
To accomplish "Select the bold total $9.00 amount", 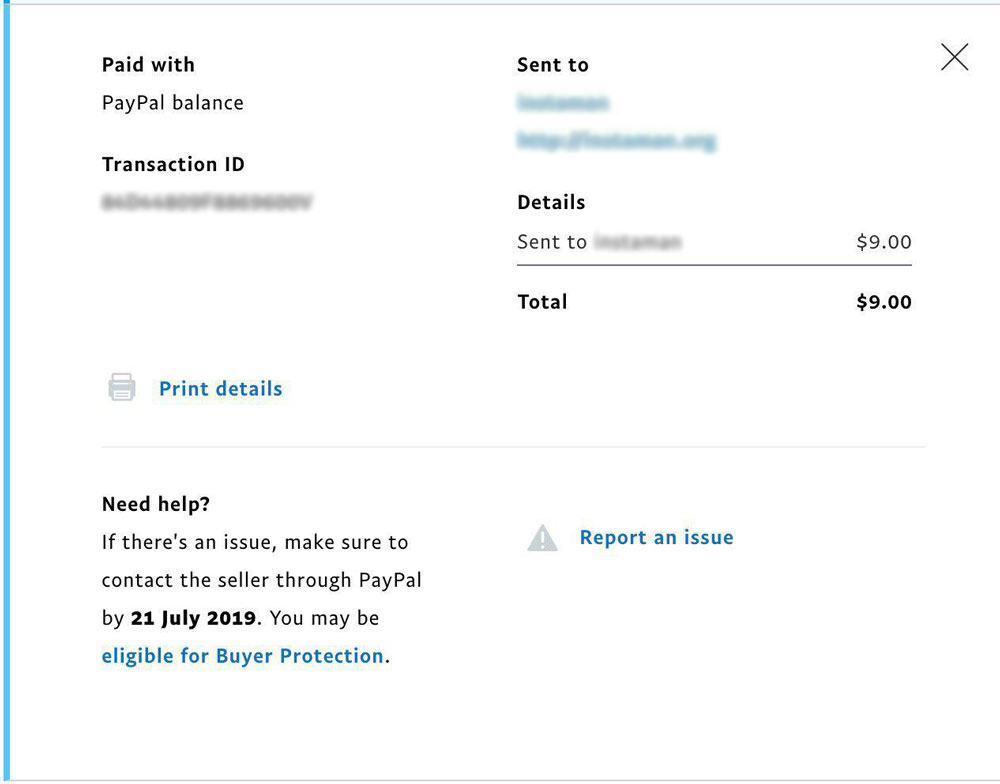I will coord(884,302).
